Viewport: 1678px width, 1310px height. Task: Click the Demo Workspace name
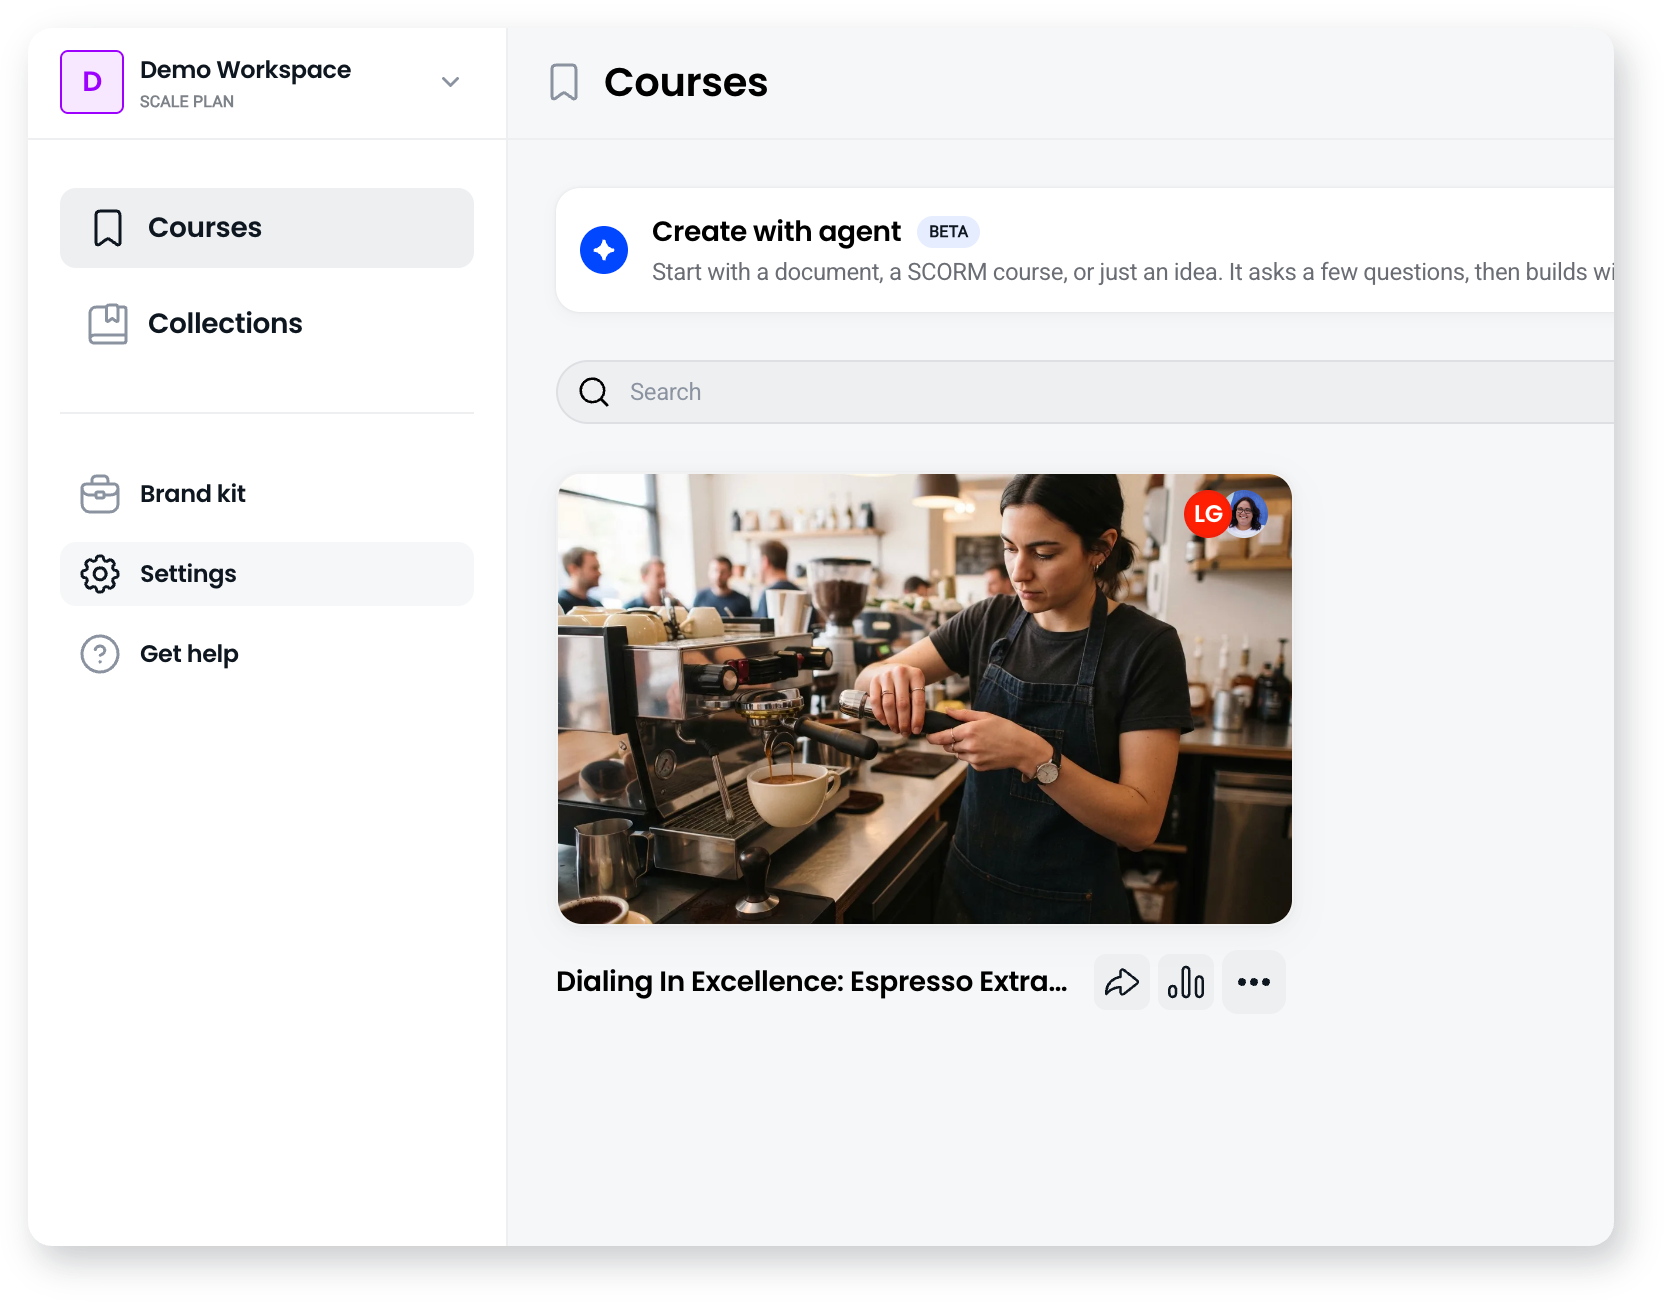click(245, 70)
